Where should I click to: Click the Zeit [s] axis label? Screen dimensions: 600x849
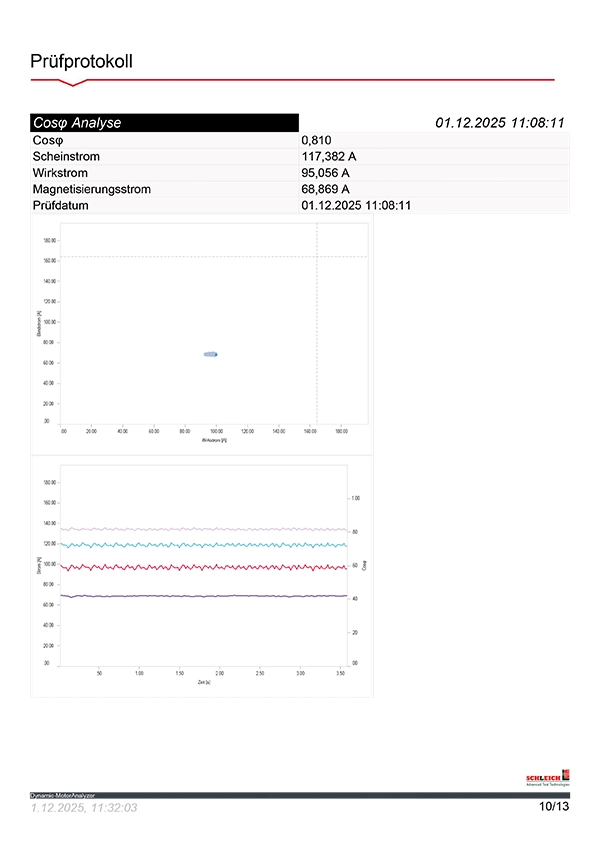pos(203,682)
